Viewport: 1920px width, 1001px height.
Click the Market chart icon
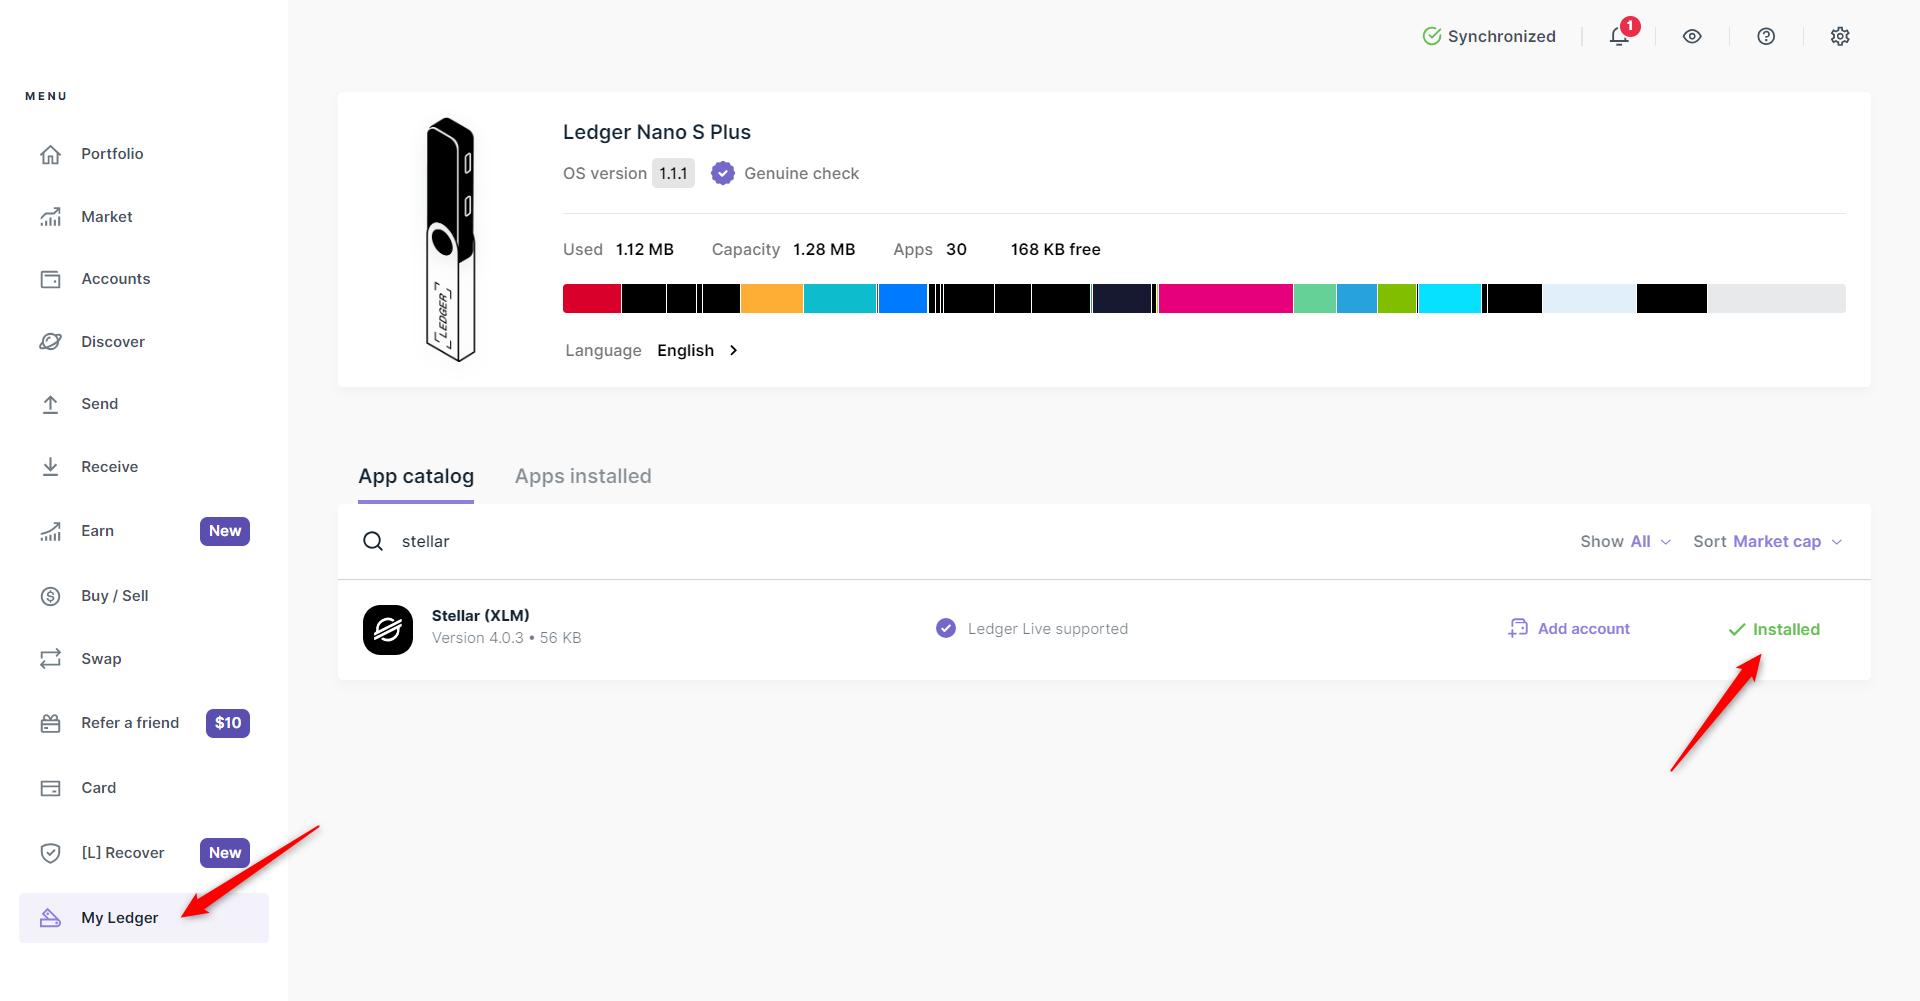pyautogui.click(x=51, y=217)
